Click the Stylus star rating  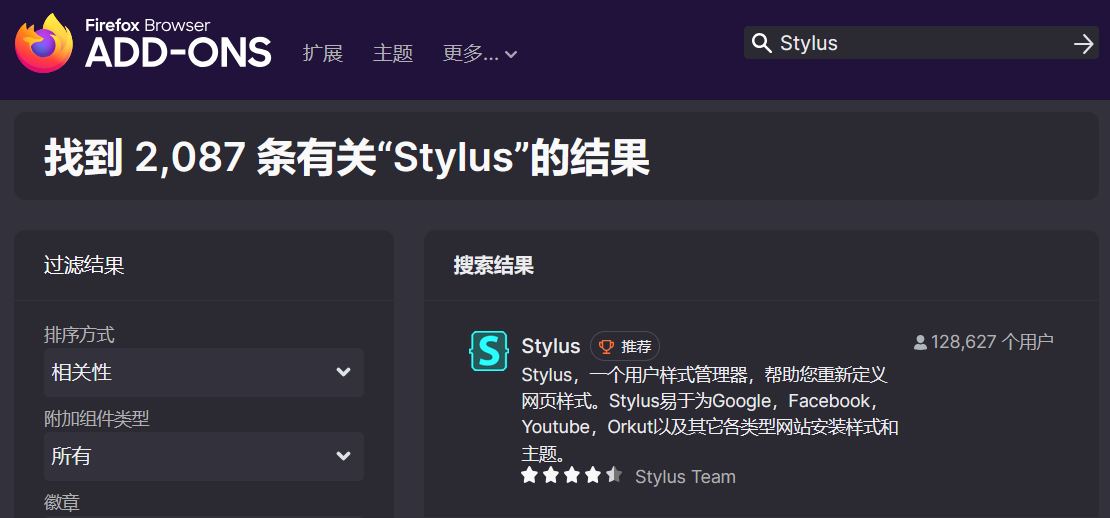tap(571, 476)
